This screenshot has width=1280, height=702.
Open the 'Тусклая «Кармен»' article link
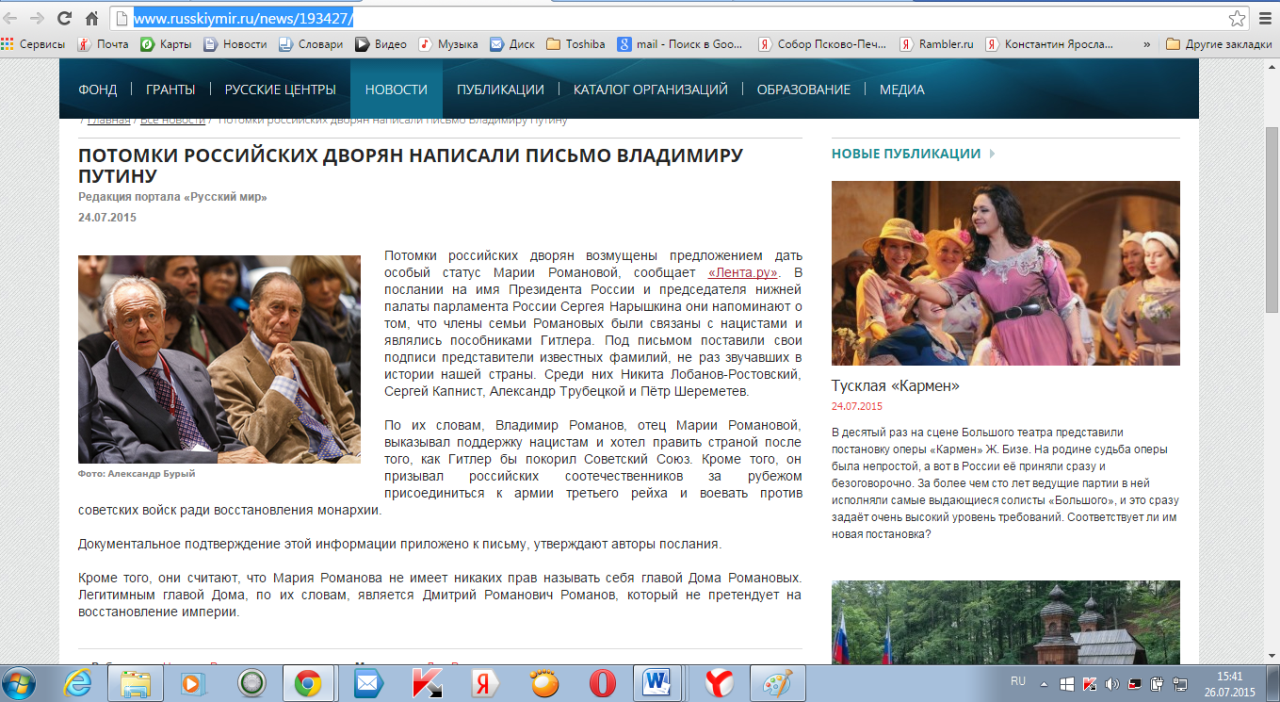(895, 385)
